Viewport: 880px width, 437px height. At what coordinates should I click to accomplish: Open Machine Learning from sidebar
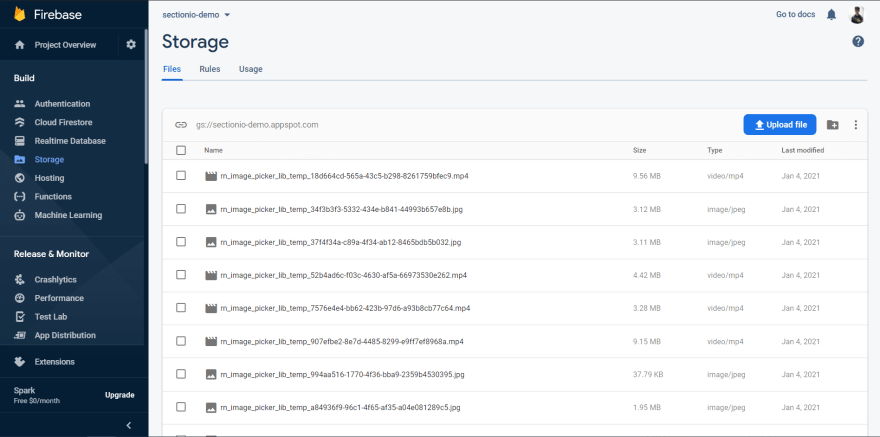click(68, 215)
